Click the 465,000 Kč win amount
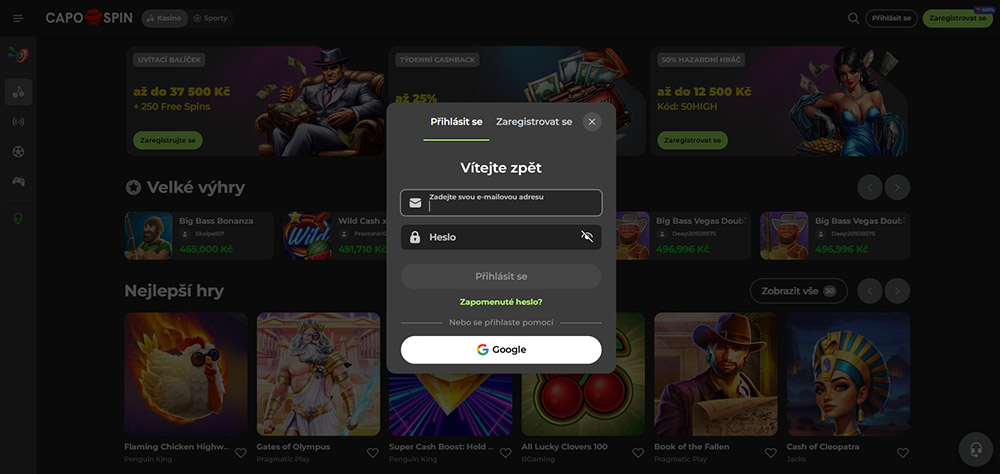 coord(206,249)
